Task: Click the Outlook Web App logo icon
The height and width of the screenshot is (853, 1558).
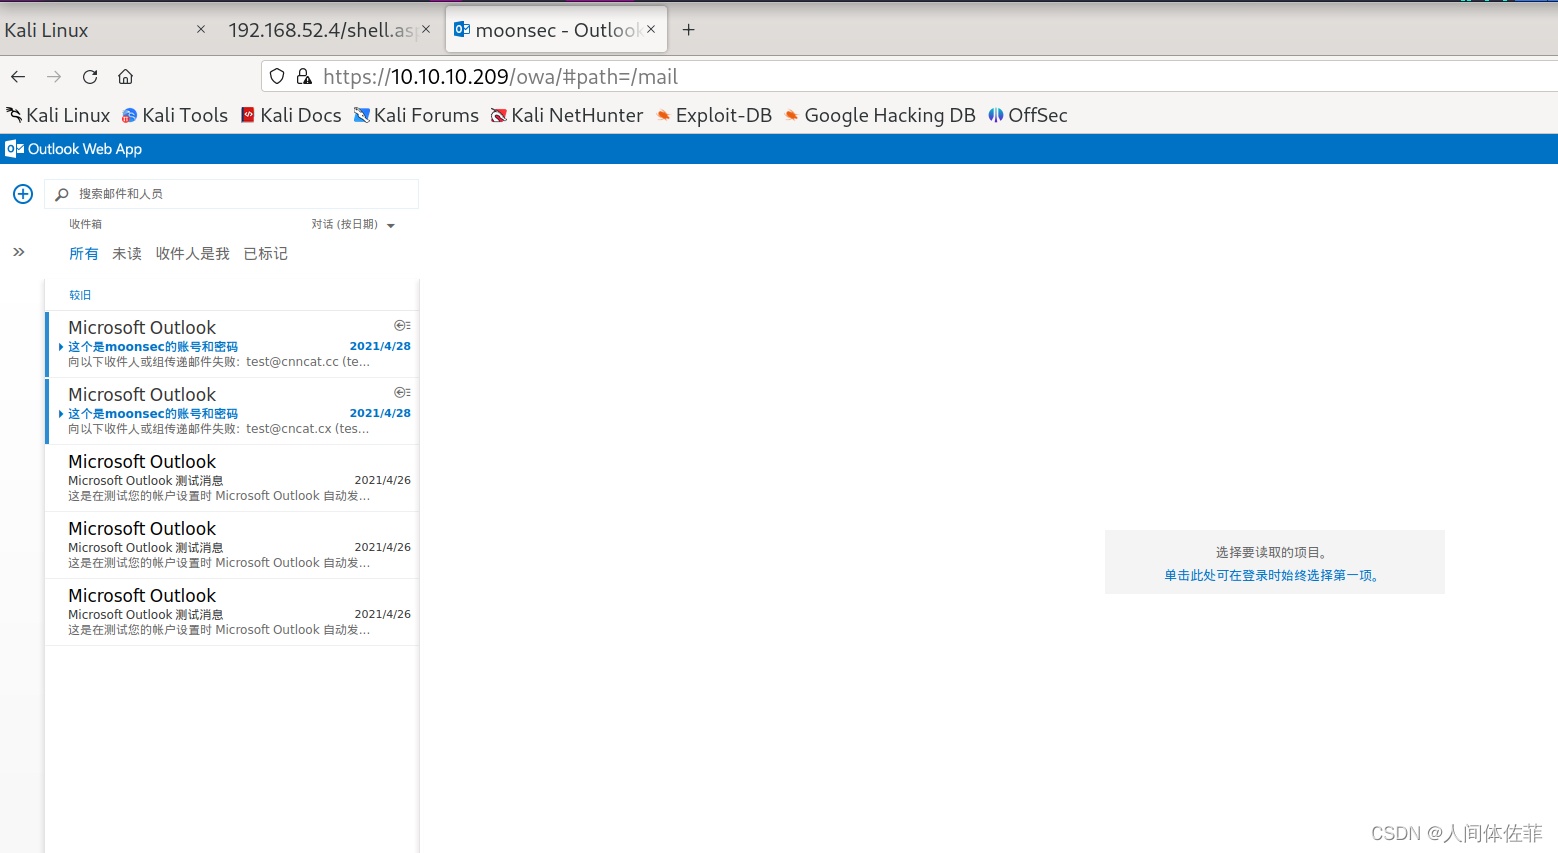Action: pyautogui.click(x=14, y=149)
